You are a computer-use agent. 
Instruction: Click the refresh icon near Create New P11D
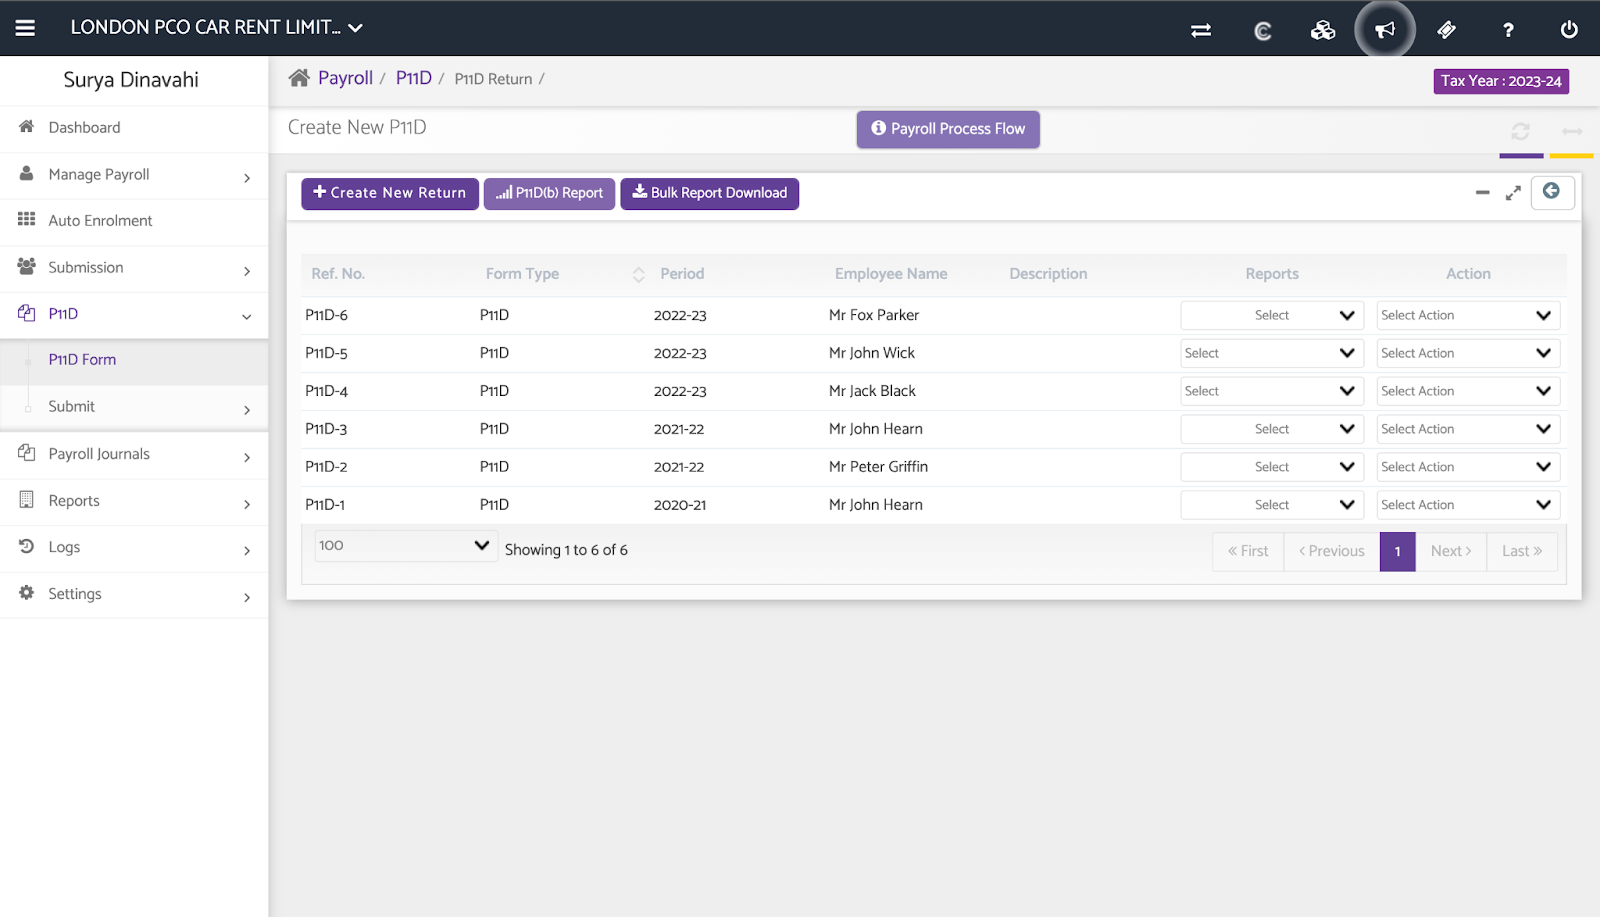pyautogui.click(x=1520, y=131)
